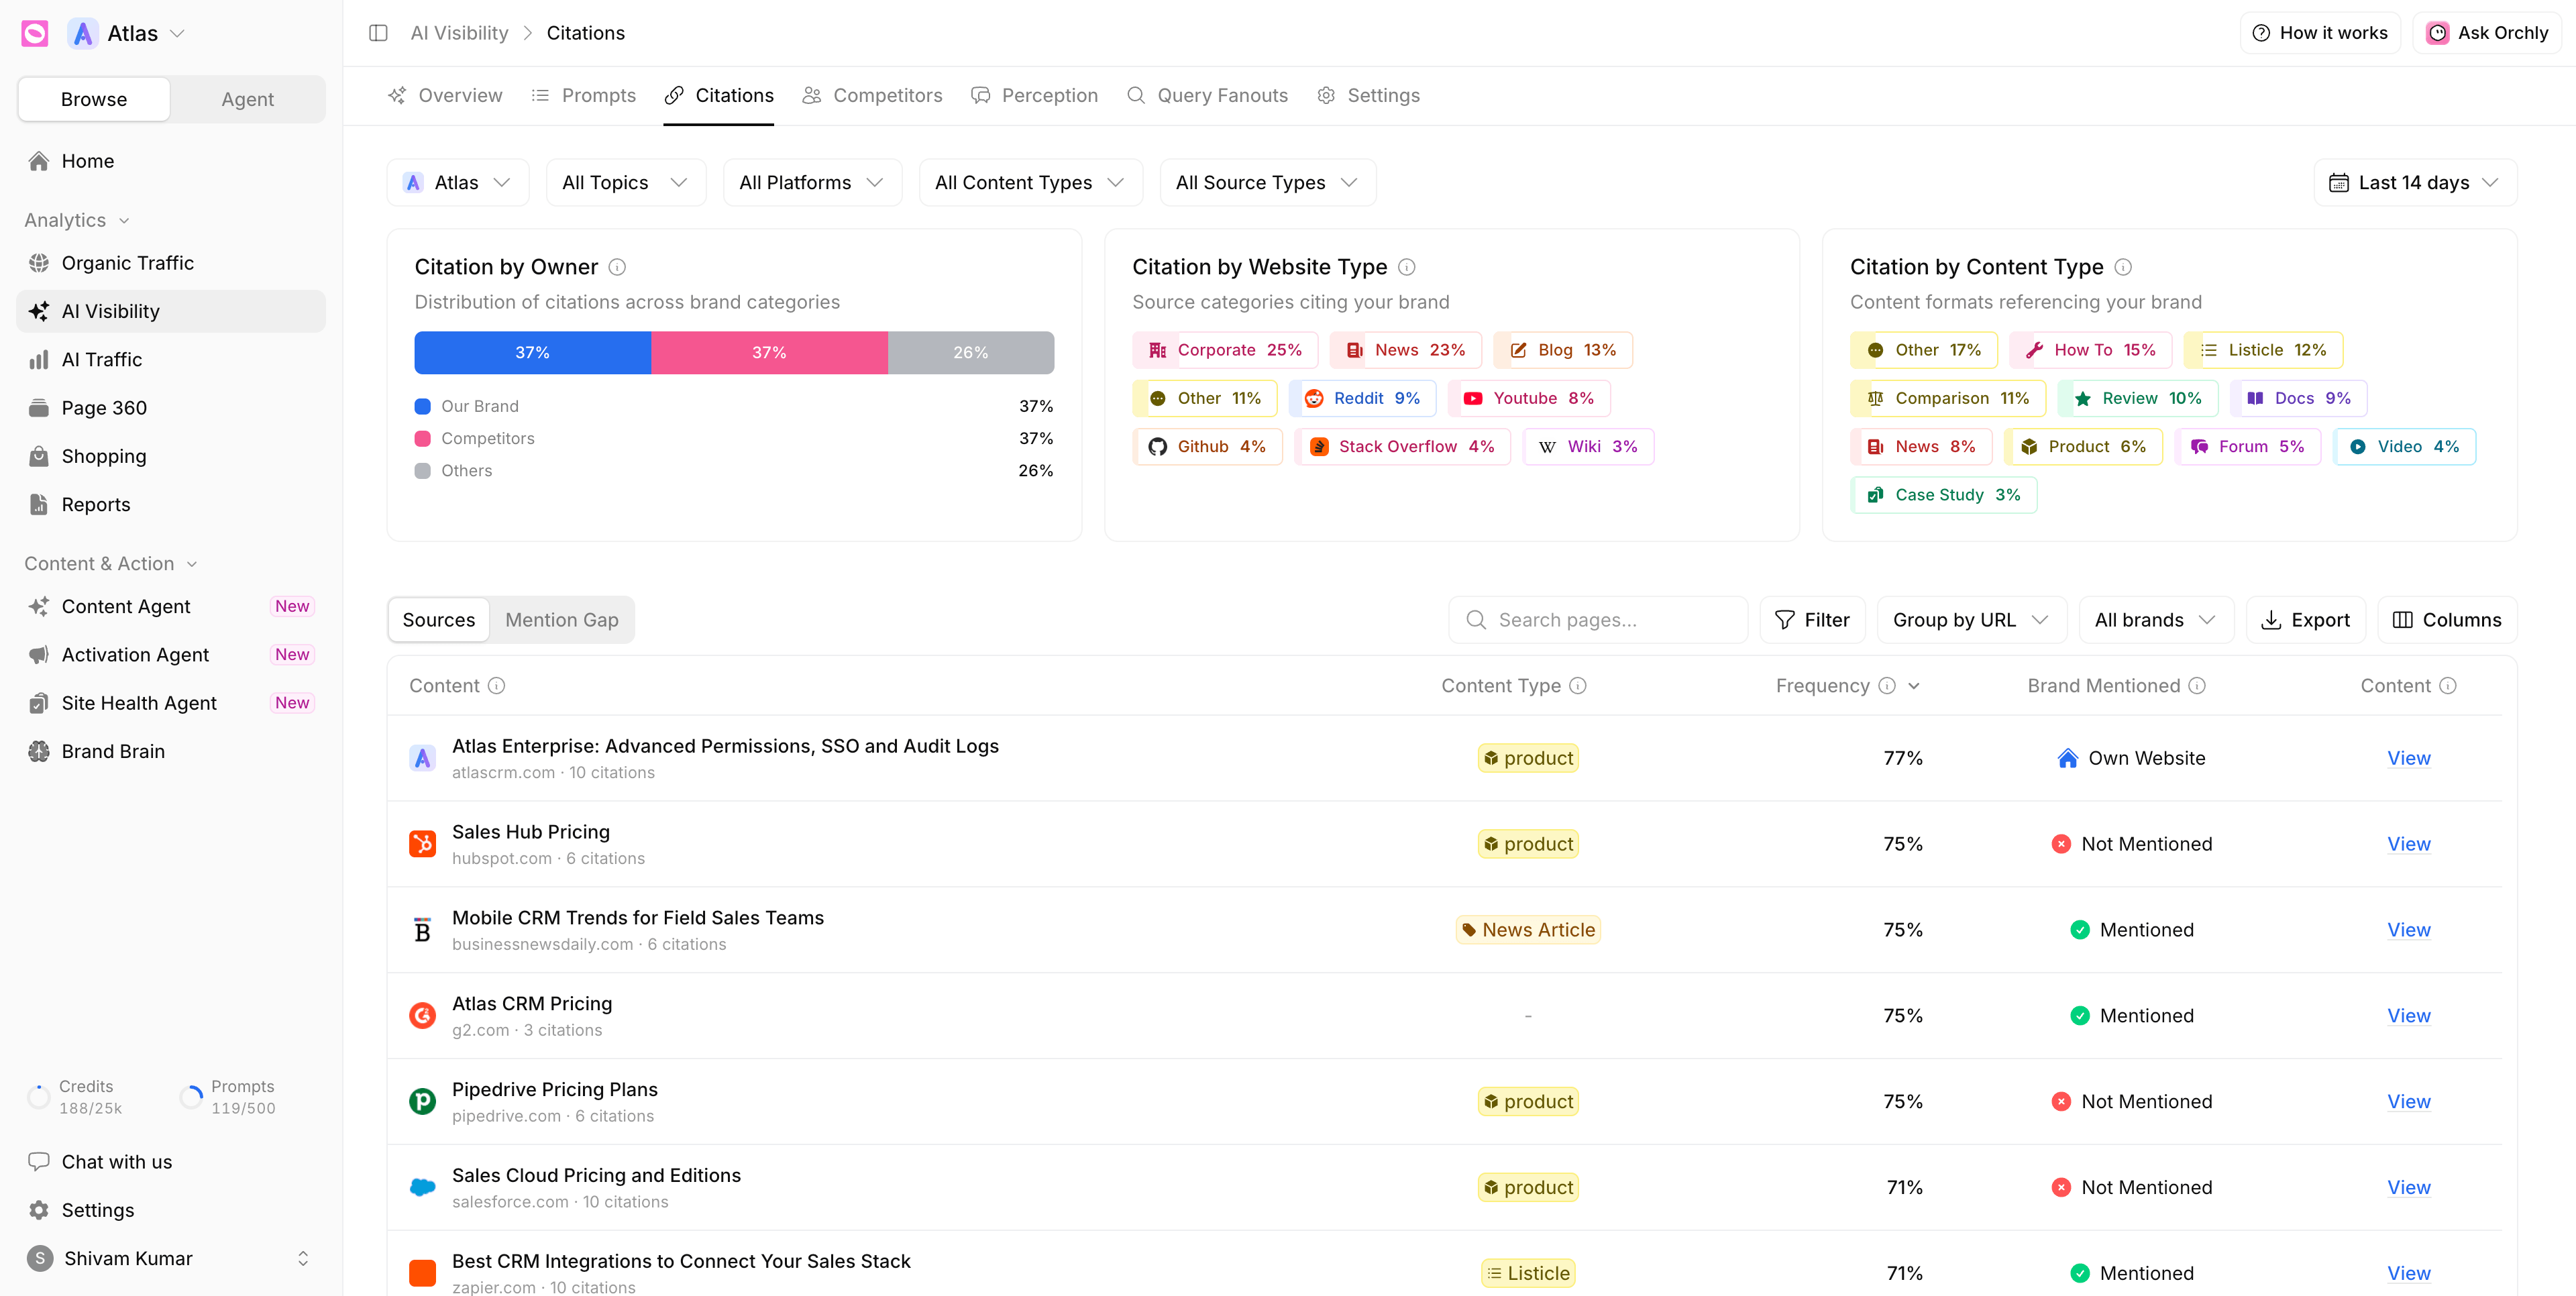2576x1296 pixels.
Task: Open Organic Traffic in sidebar
Action: 171,263
